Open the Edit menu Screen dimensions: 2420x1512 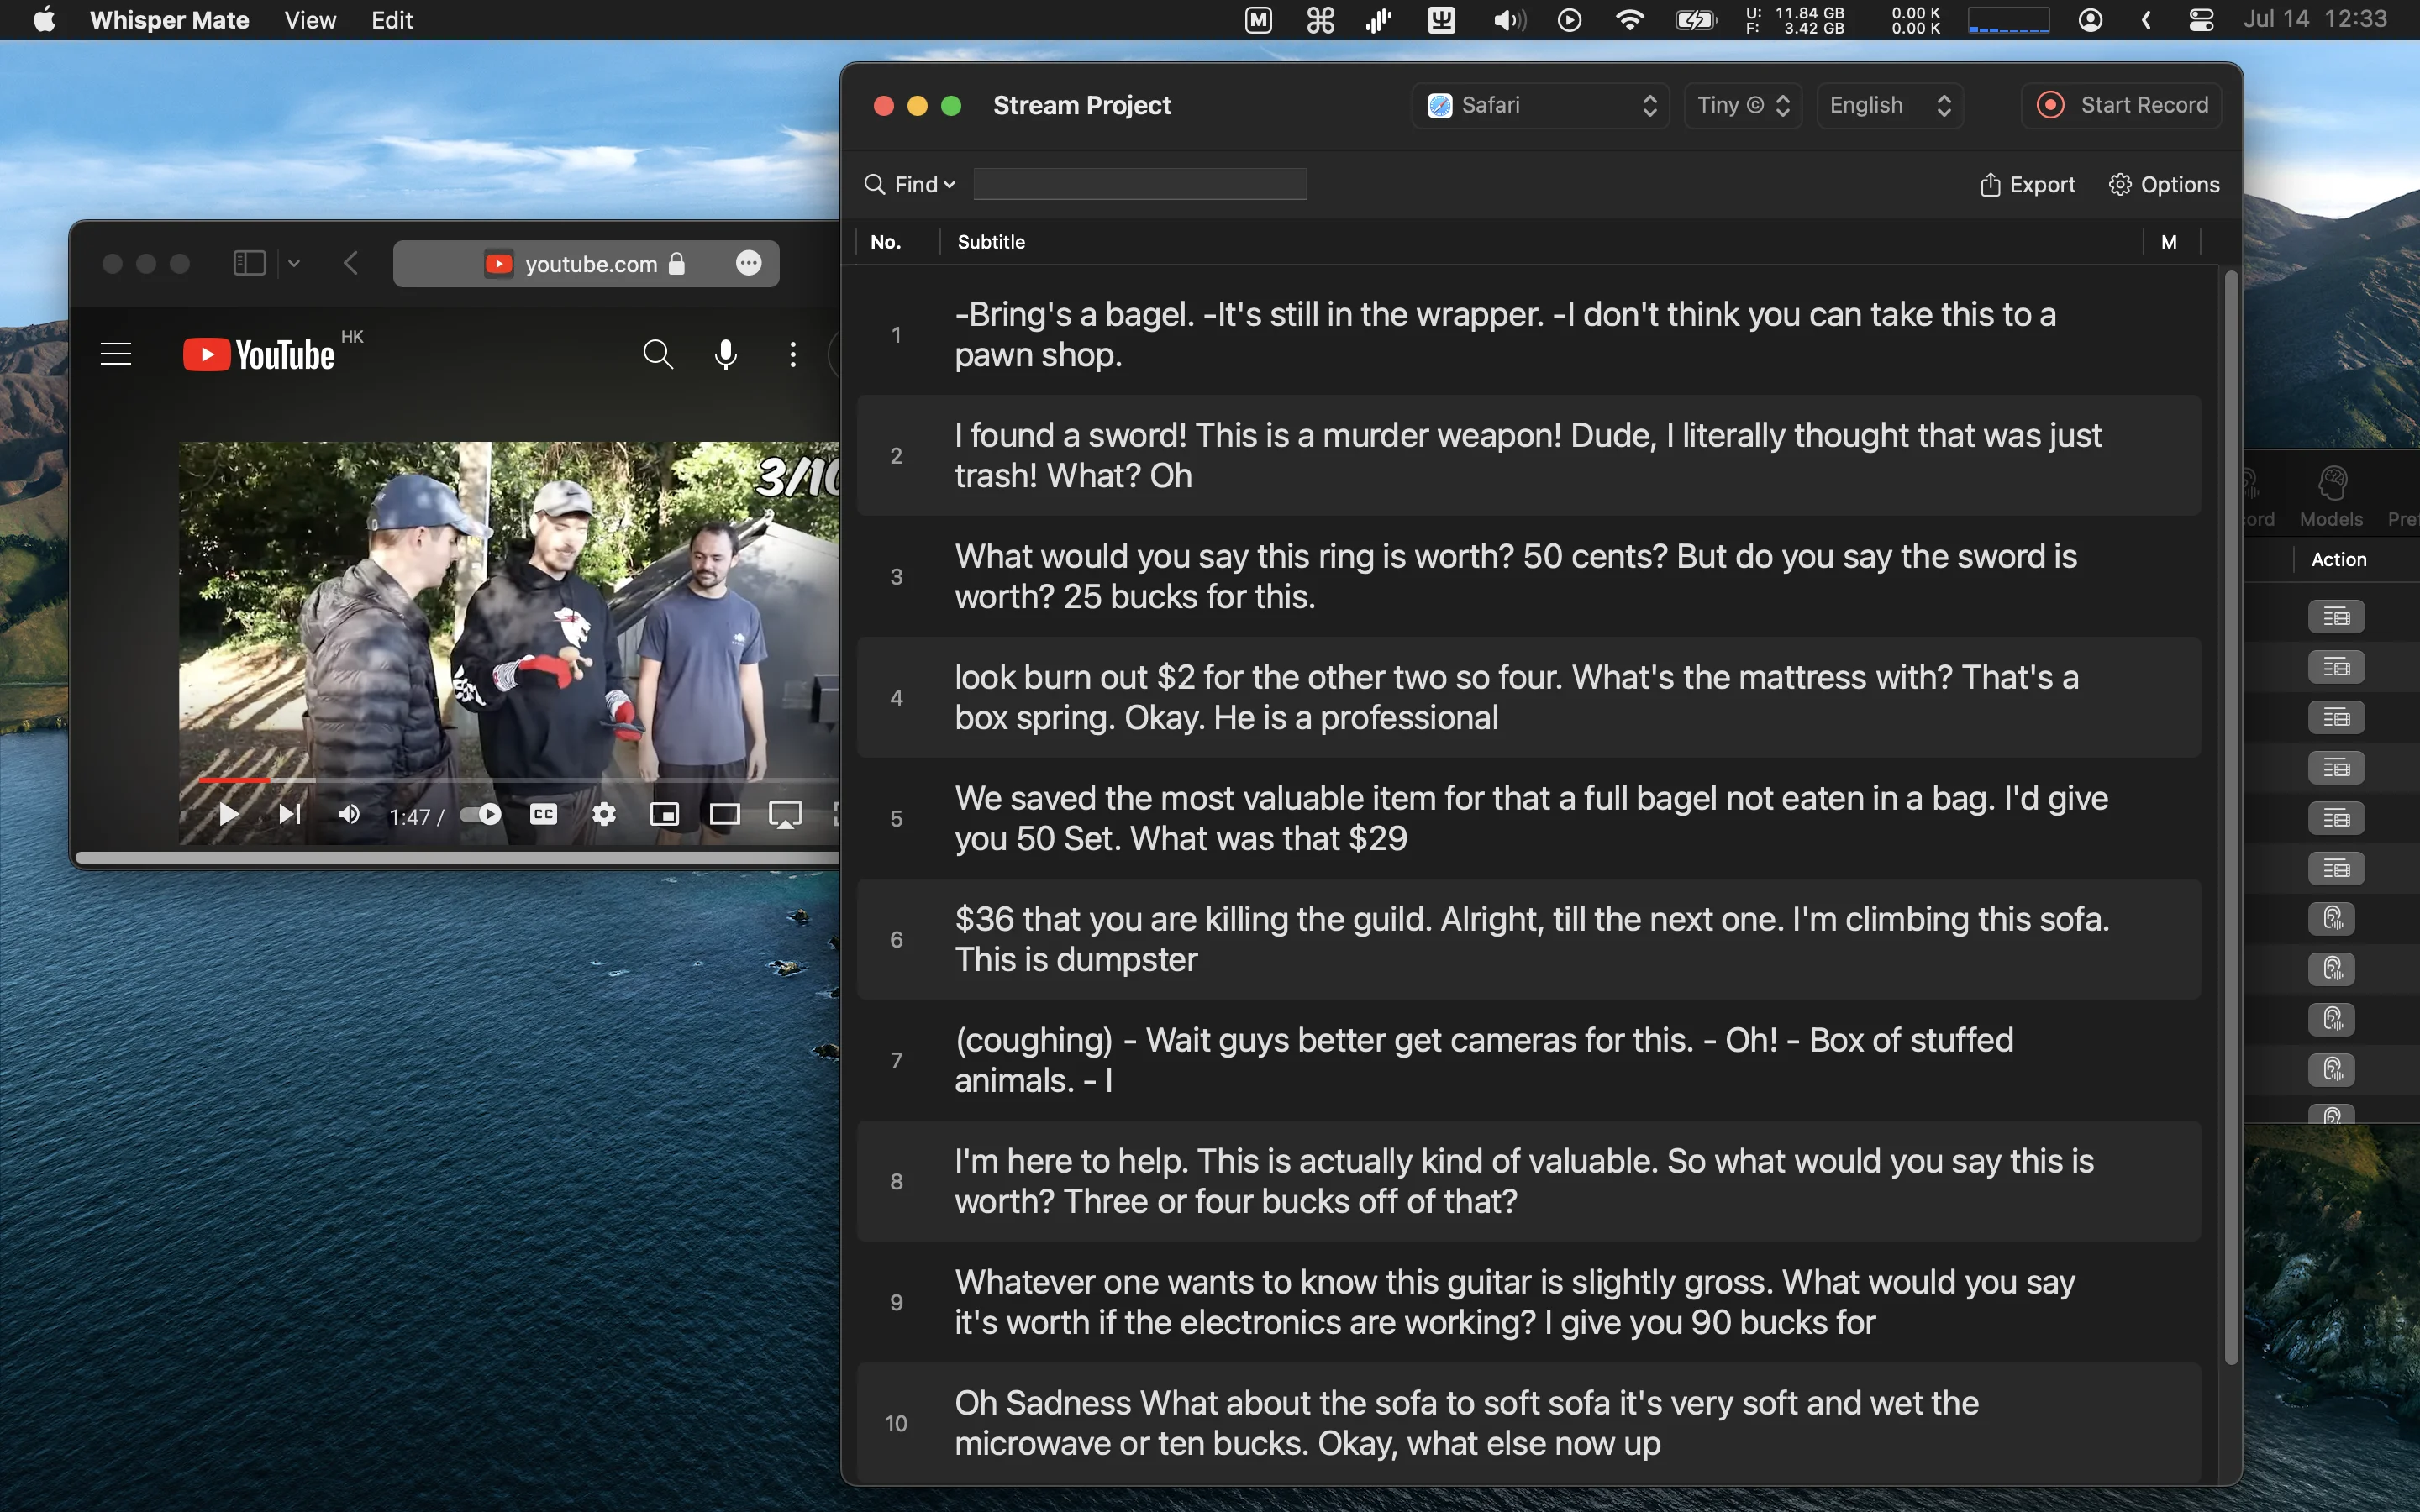392,20
